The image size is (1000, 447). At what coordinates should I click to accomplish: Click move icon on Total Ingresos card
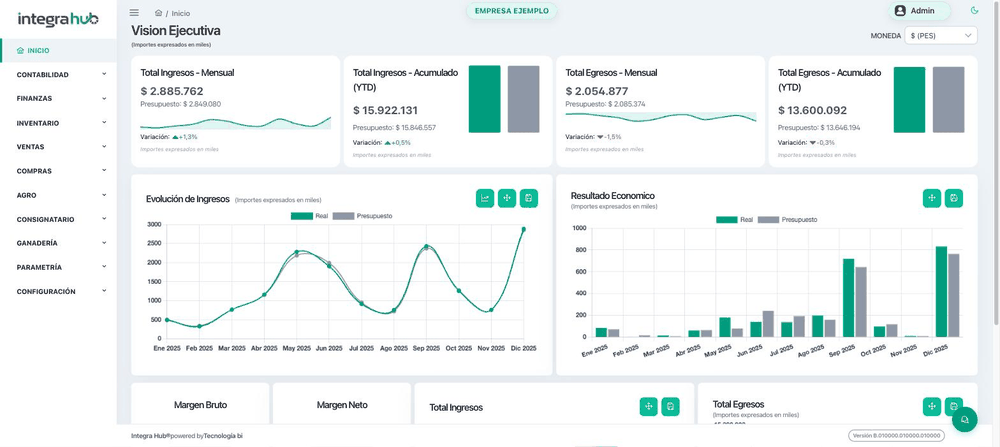[x=649, y=407]
